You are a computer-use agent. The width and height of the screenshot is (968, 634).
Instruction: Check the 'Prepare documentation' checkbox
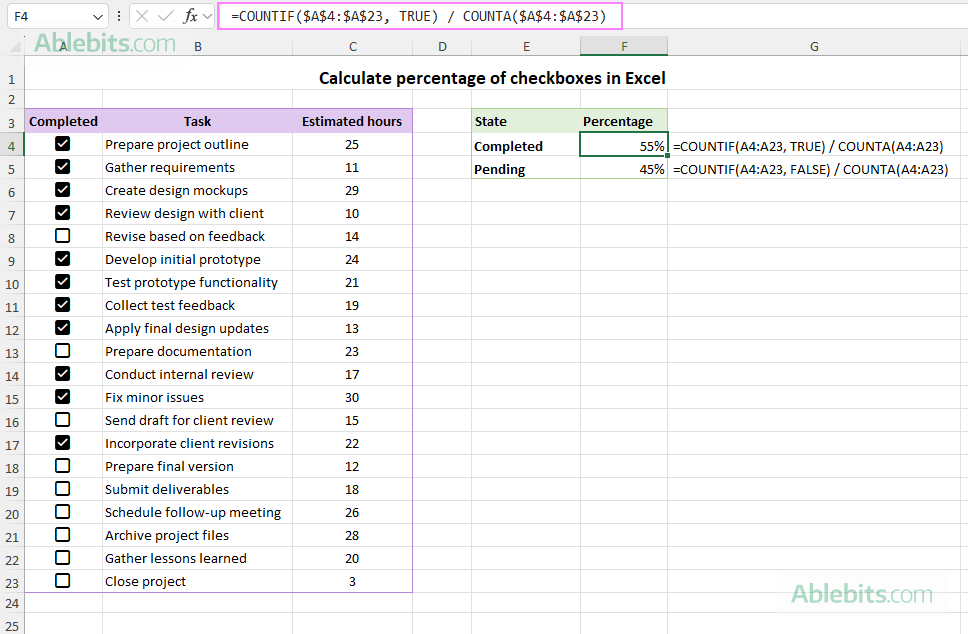pyautogui.click(x=62, y=350)
